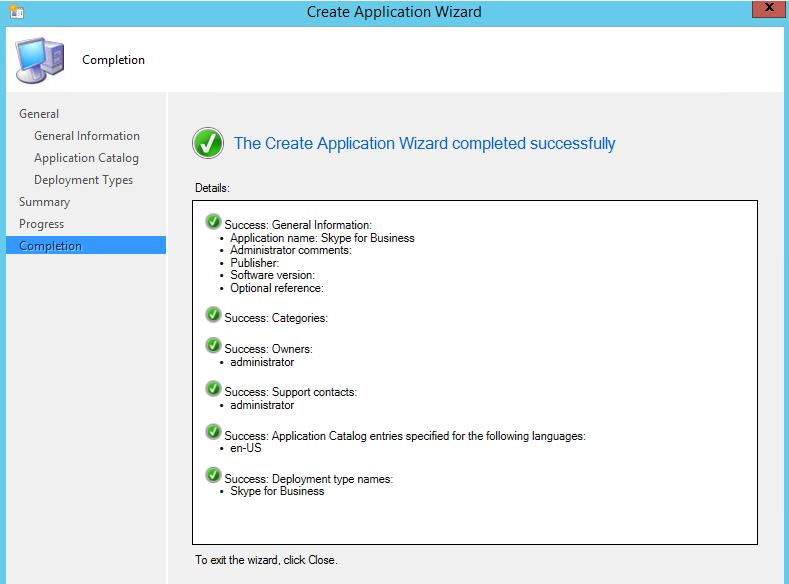Screen dimensions: 789x584
Task: Click the wizard completed successfully heading
Action: coord(424,143)
